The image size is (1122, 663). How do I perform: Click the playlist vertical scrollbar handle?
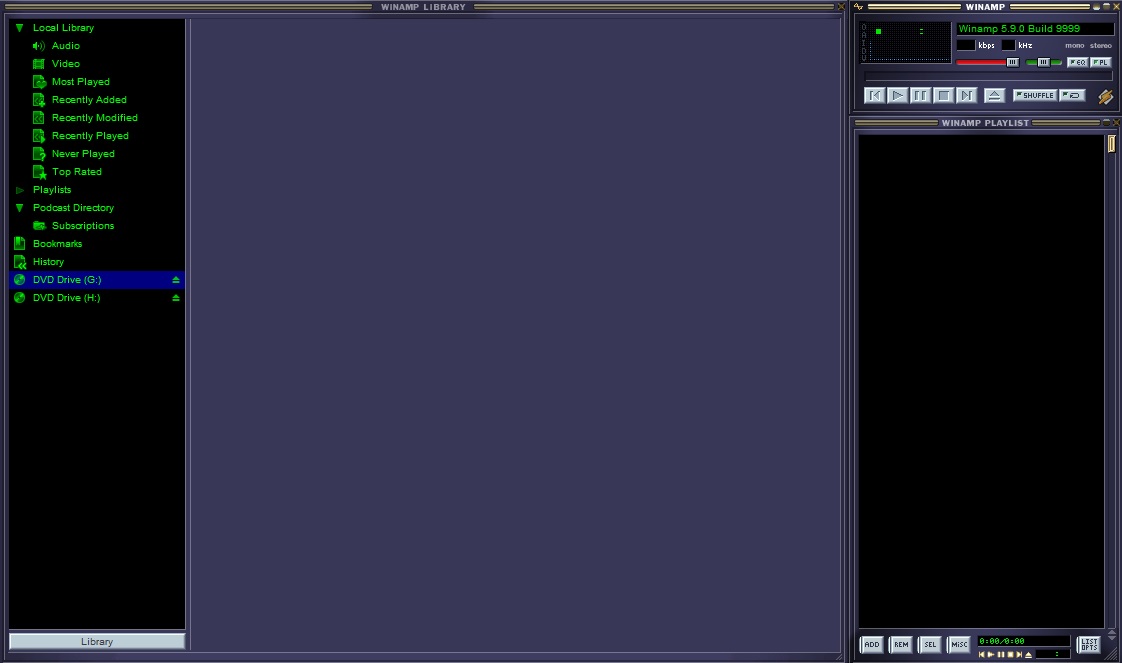1111,144
